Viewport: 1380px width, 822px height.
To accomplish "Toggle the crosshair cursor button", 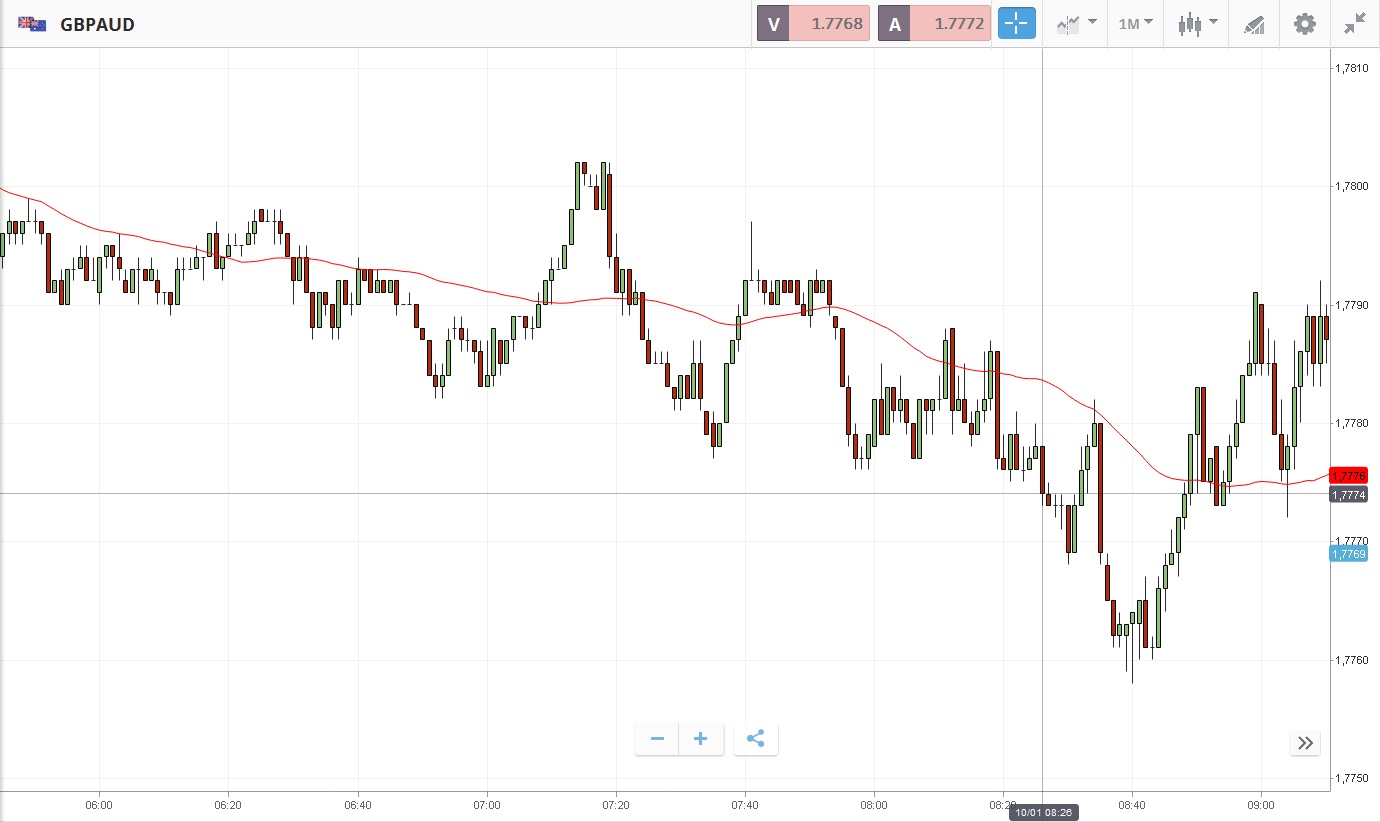I will pyautogui.click(x=1016, y=24).
